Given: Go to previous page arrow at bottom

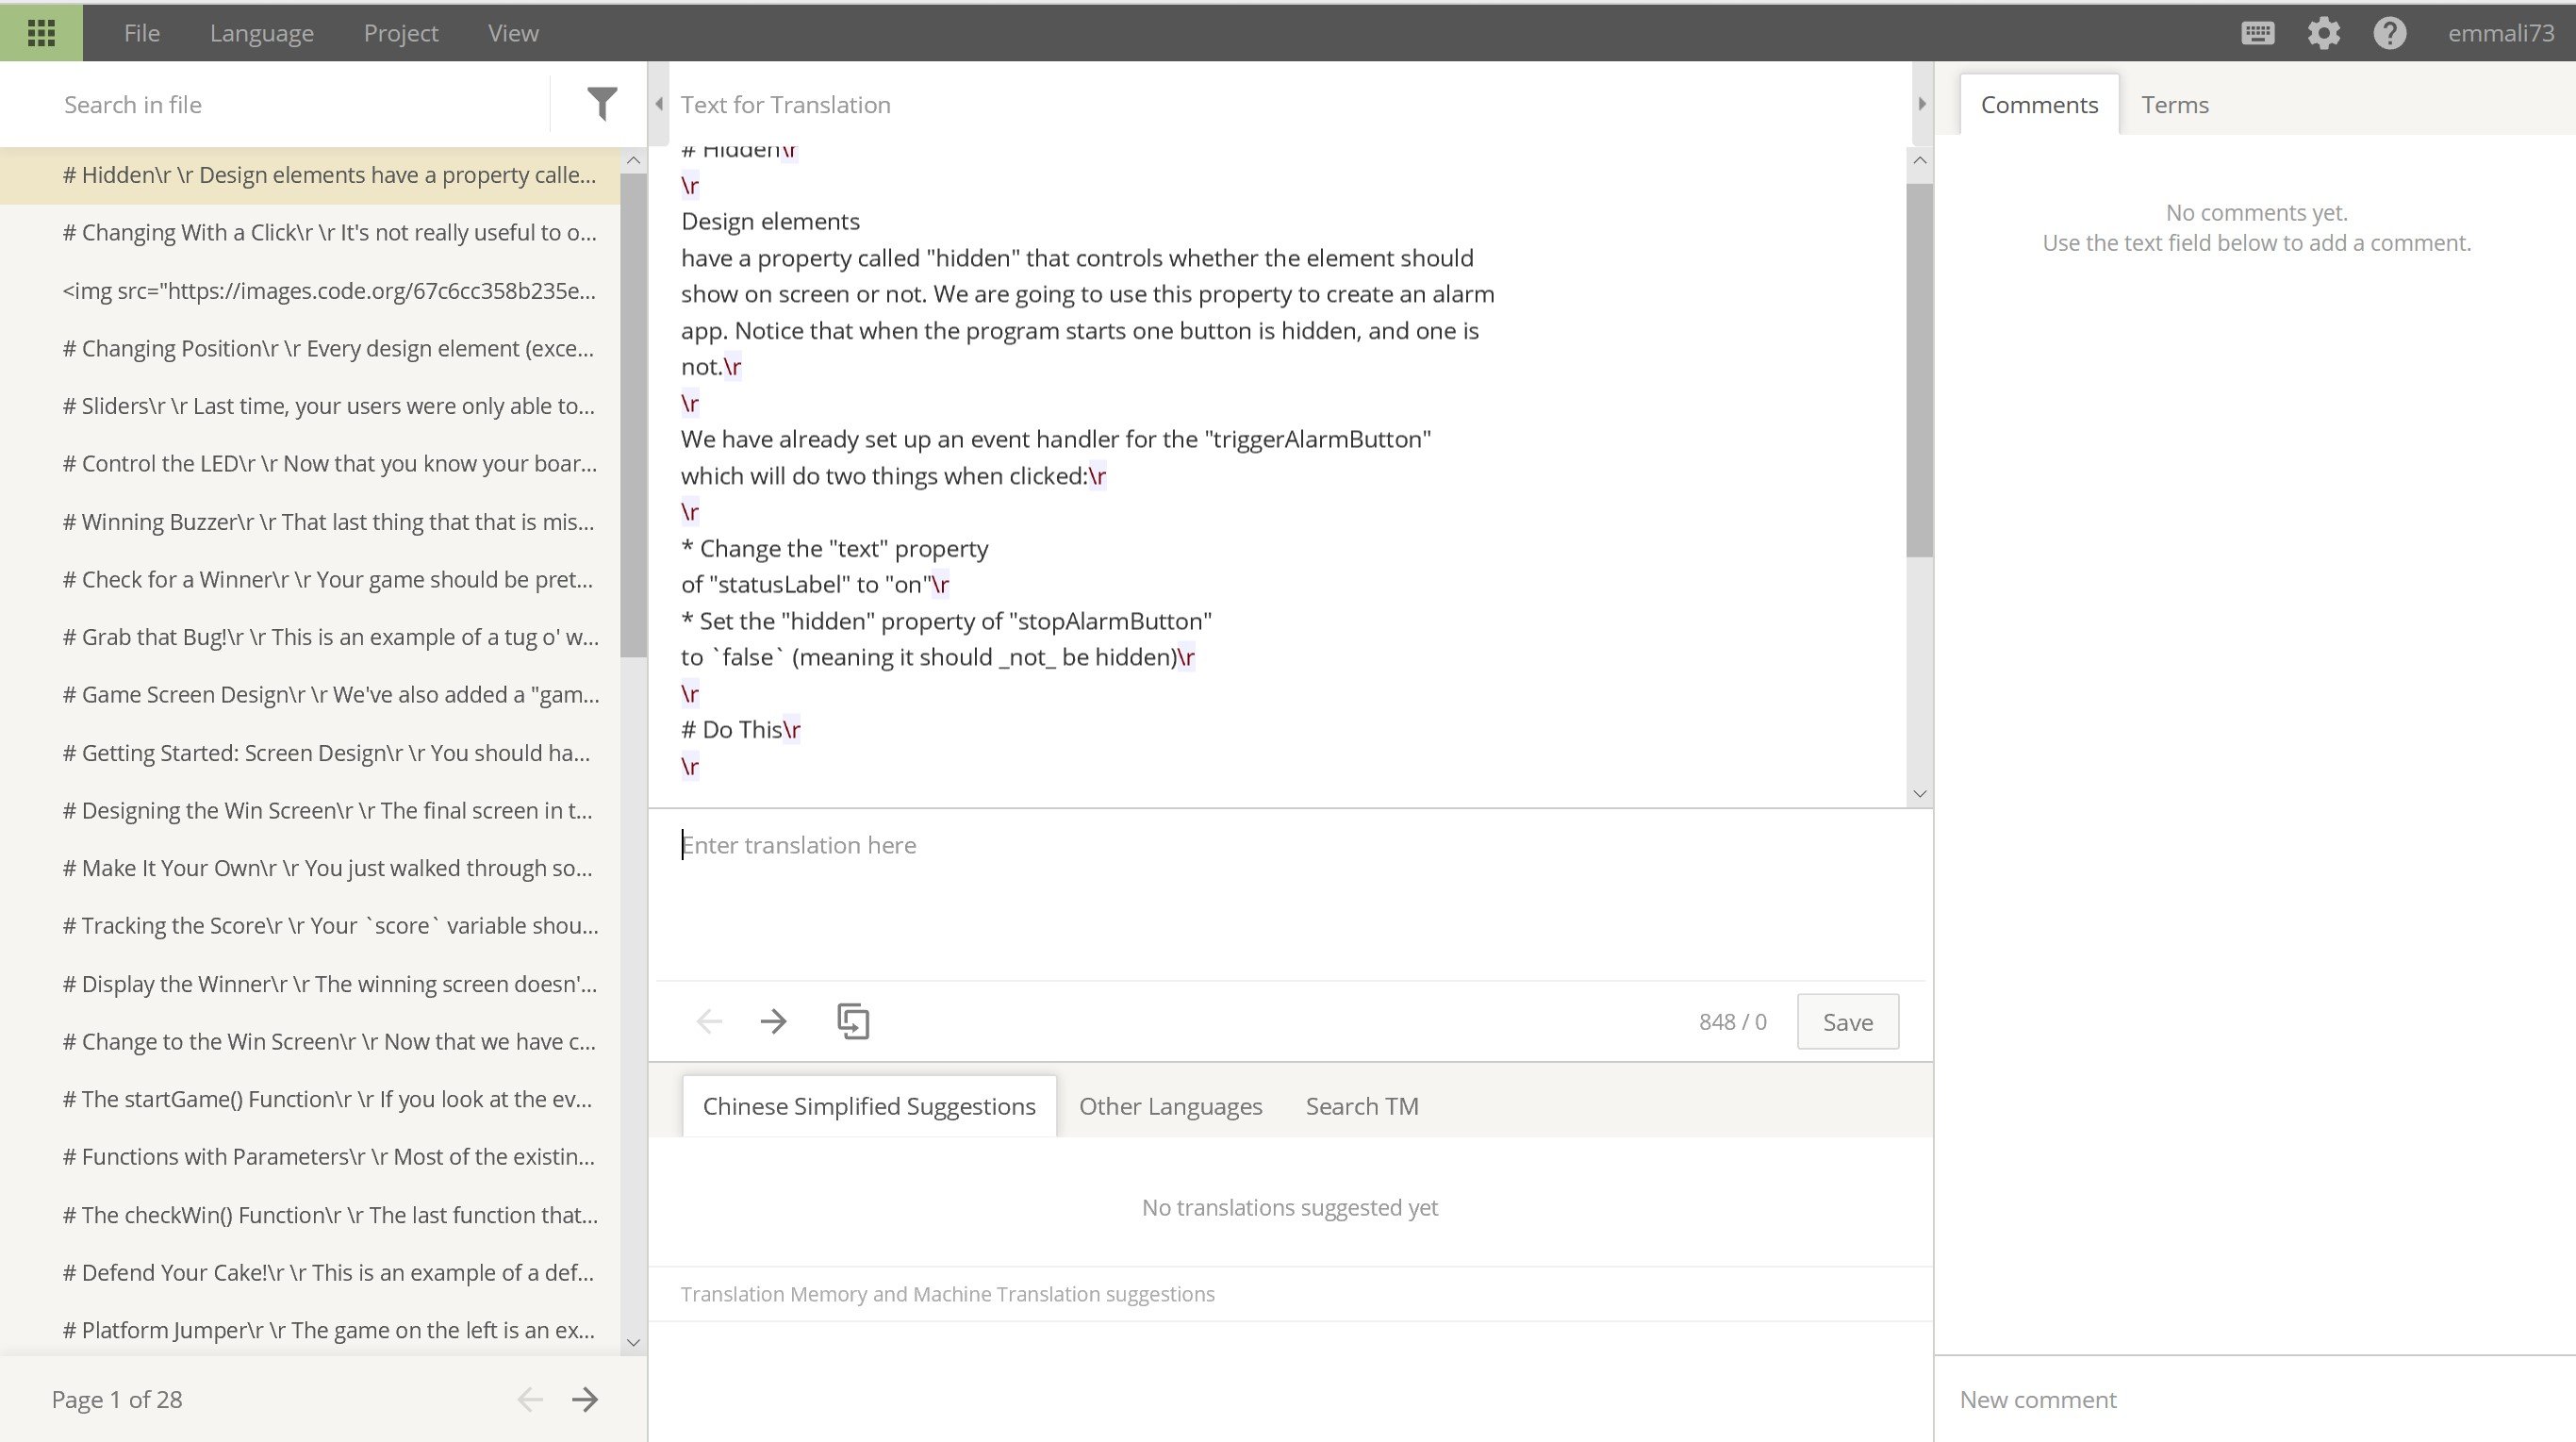Looking at the screenshot, I should [530, 1399].
